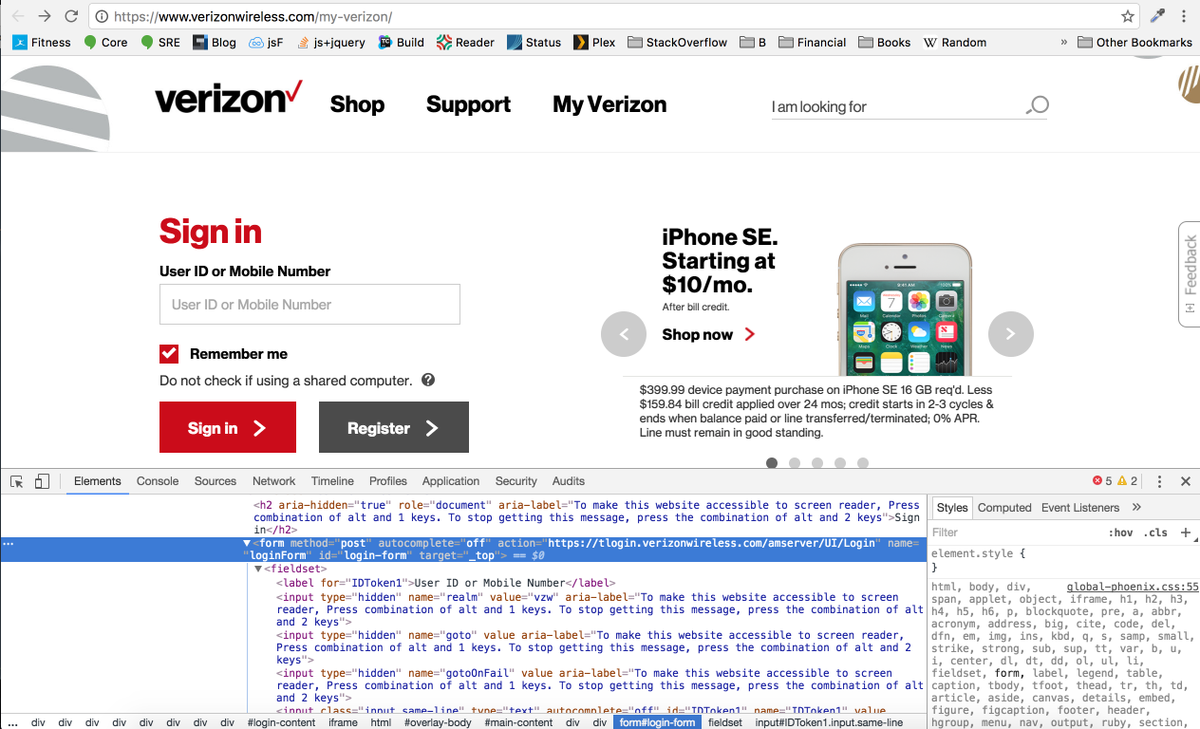Open the Blog bookmark

point(215,42)
